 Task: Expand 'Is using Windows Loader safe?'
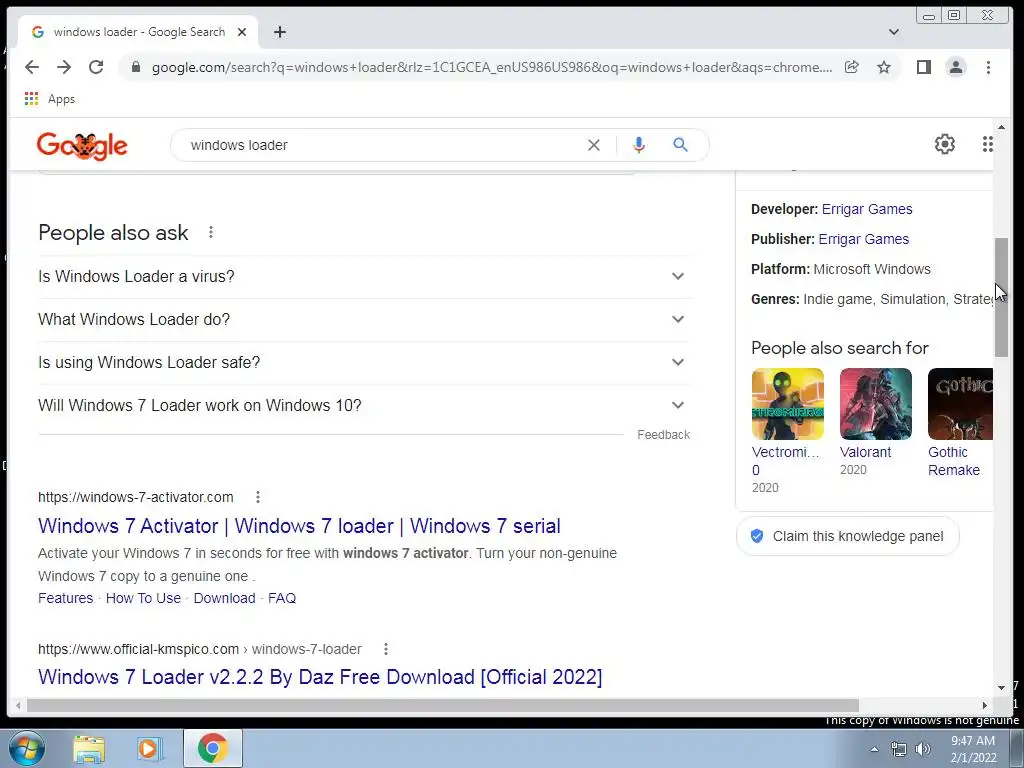364,362
